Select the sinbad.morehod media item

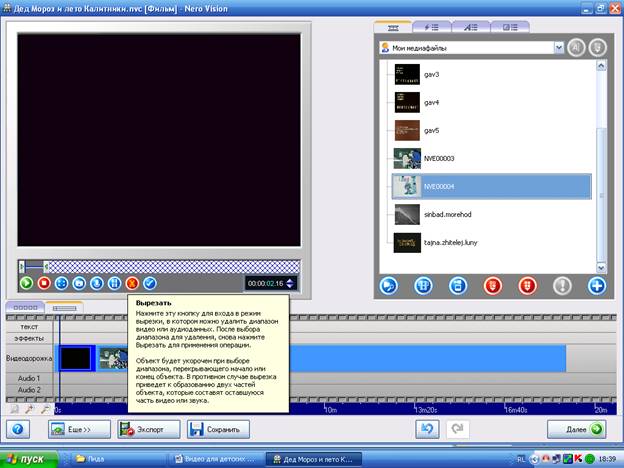click(491, 214)
